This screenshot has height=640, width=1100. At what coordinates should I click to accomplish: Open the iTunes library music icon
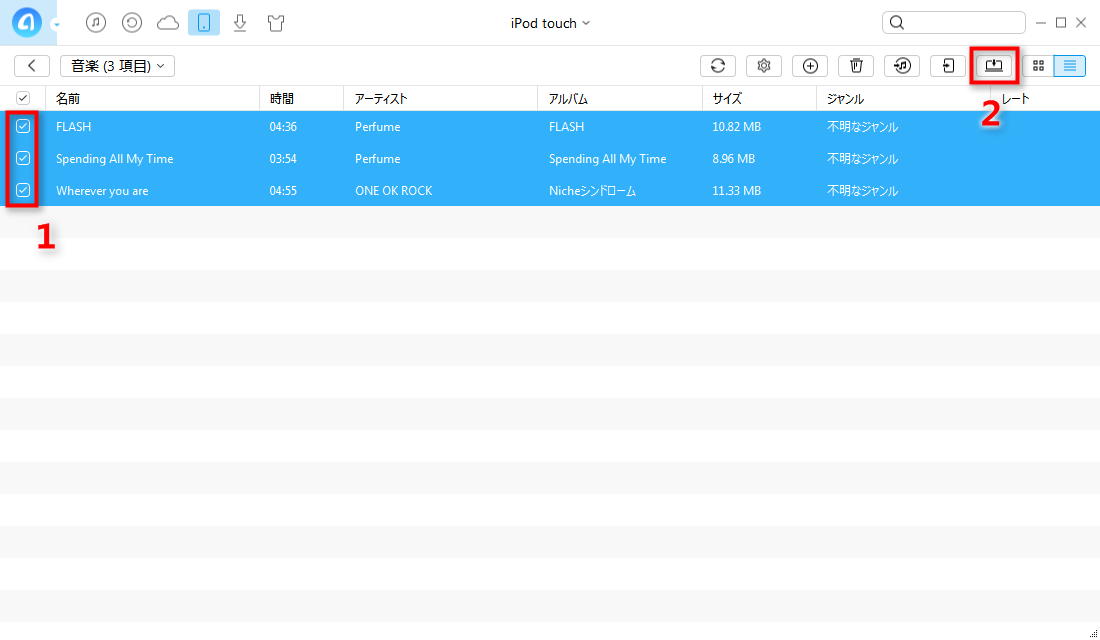pos(96,22)
